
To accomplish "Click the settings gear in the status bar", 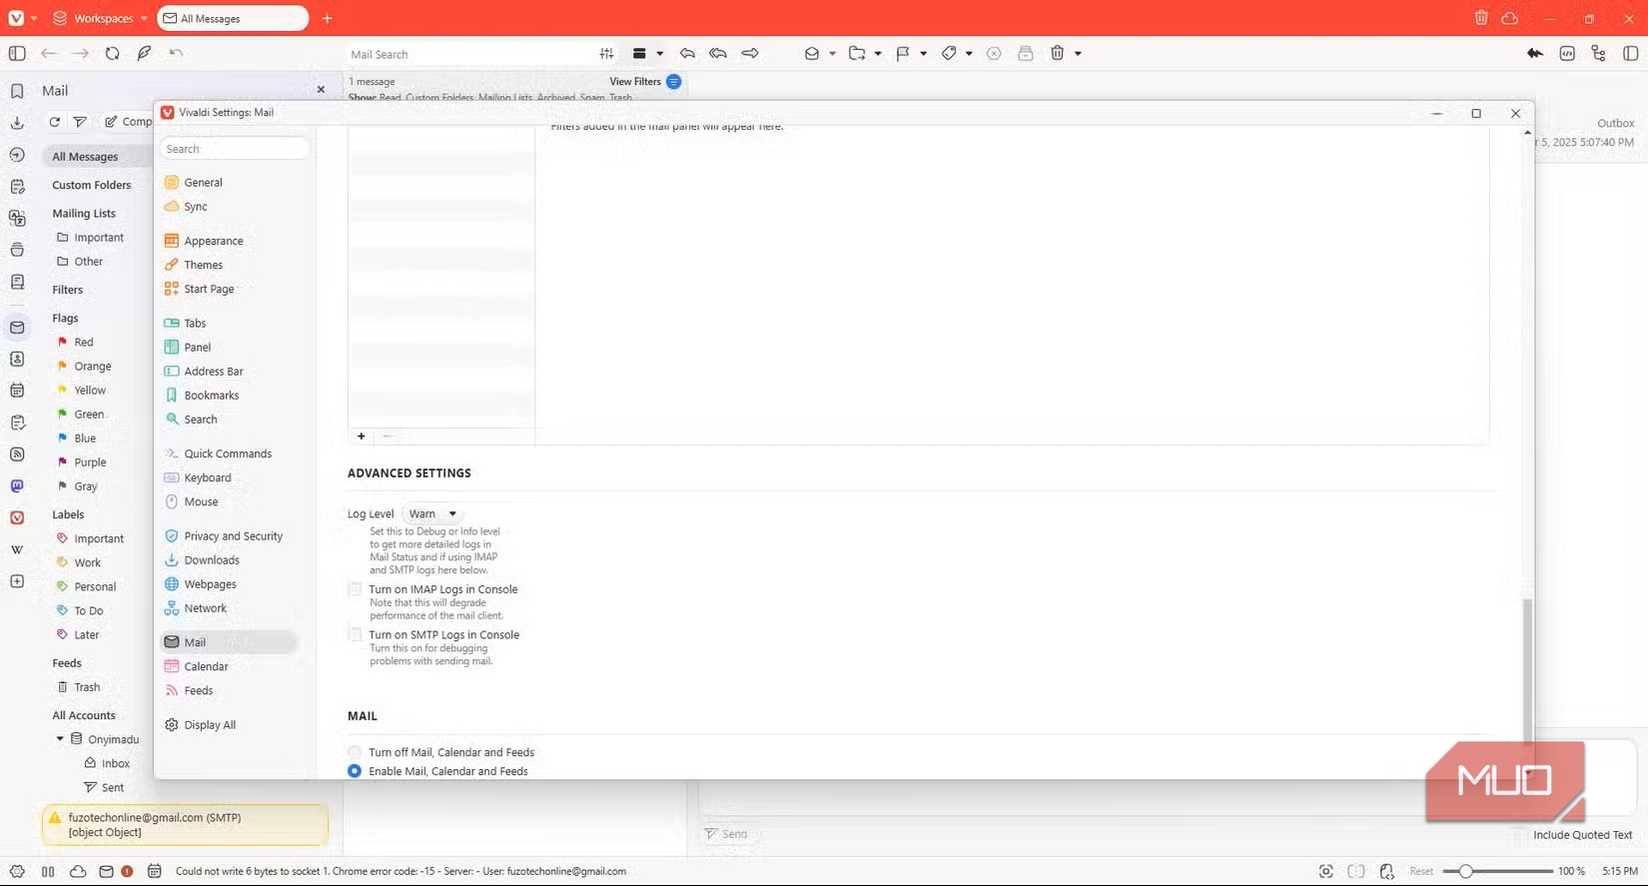I will click(17, 871).
